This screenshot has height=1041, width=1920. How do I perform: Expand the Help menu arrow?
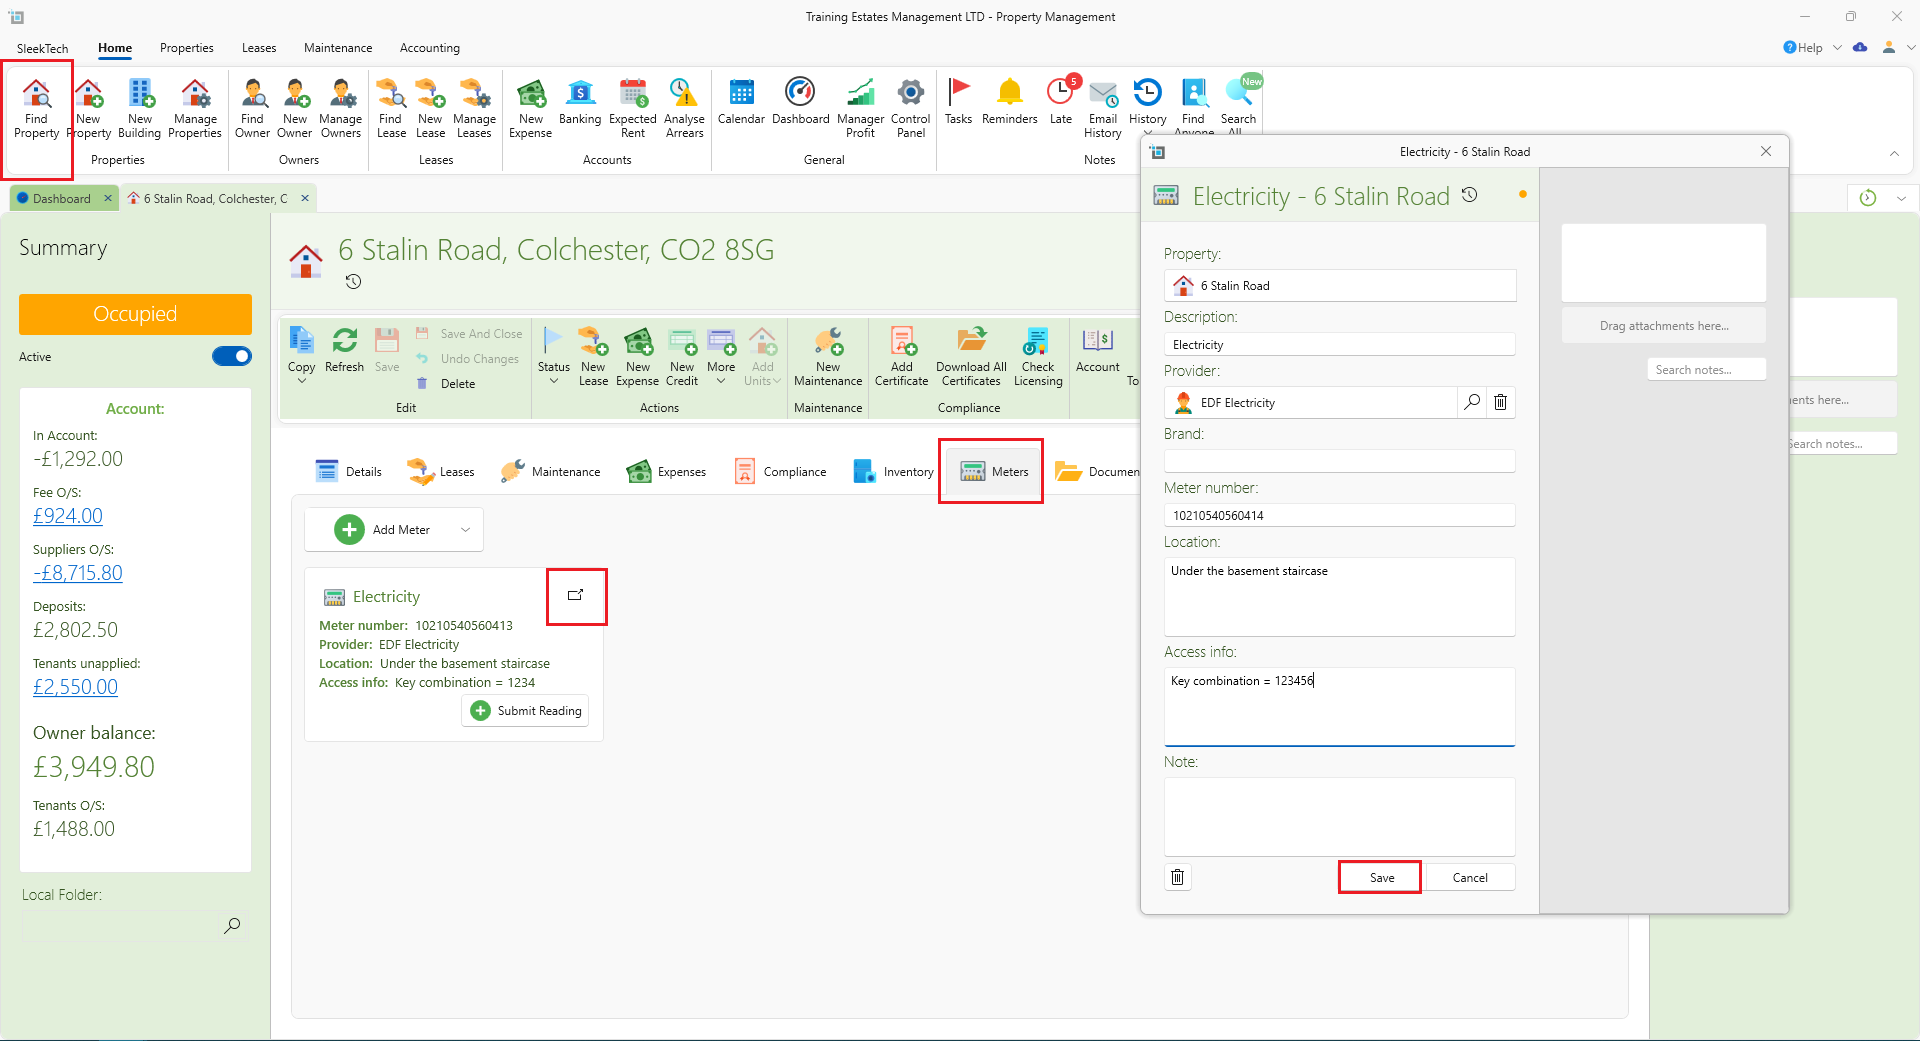click(1837, 47)
